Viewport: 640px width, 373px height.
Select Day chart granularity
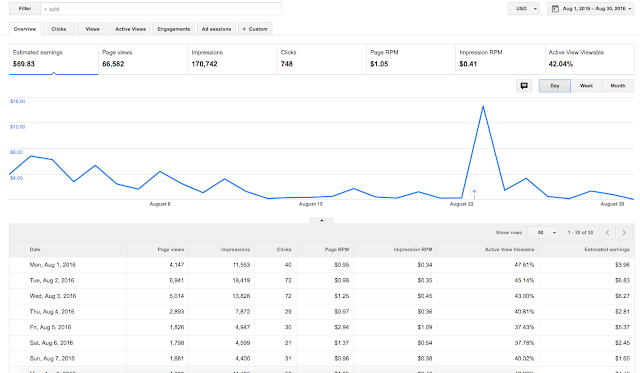tap(555, 86)
